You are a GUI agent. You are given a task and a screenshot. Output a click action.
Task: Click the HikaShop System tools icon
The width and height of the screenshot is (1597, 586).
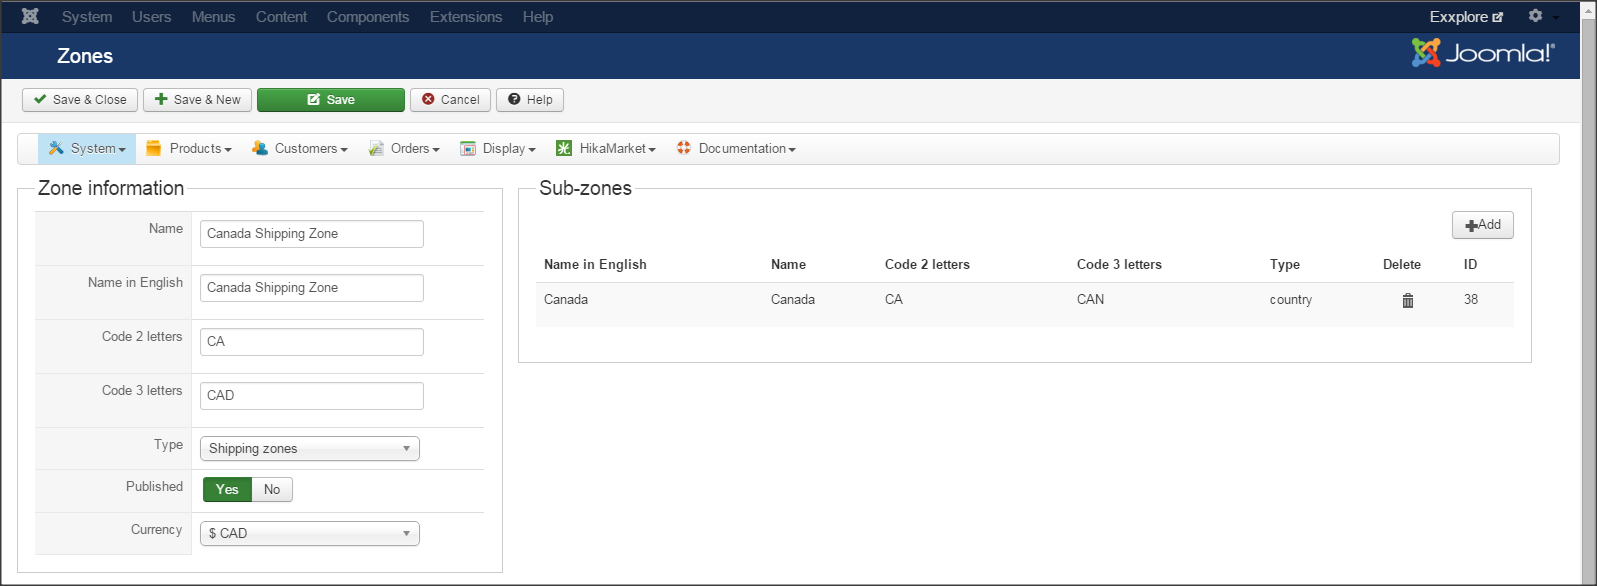click(56, 148)
